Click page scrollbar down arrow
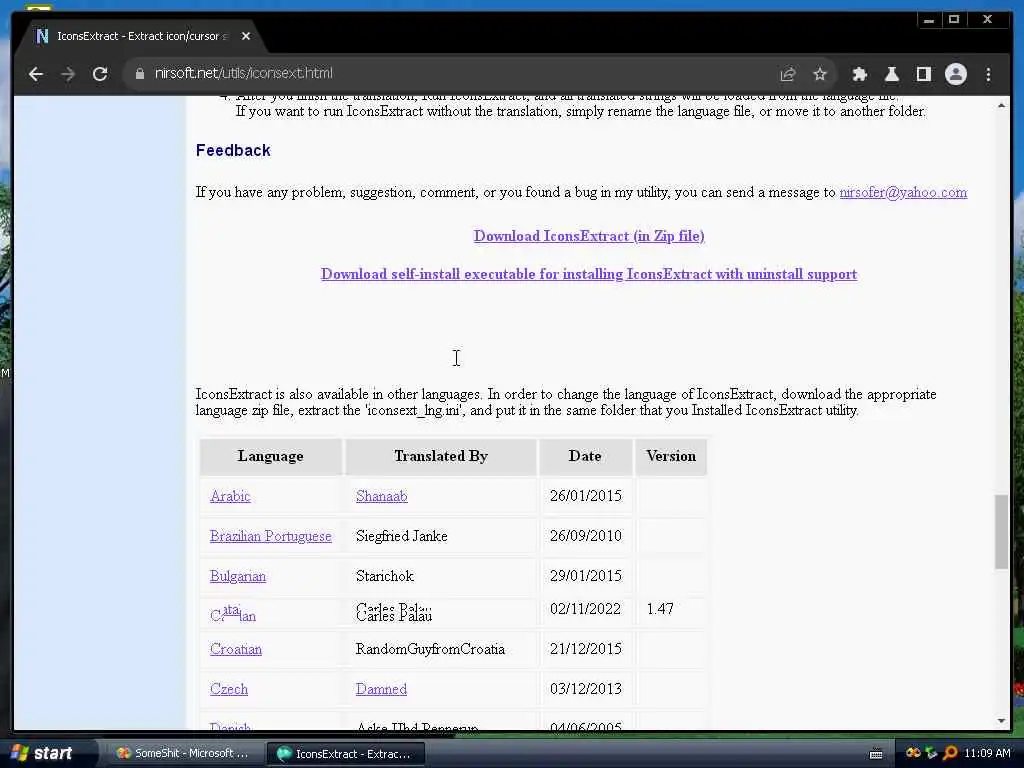1024x768 pixels. 1001,721
